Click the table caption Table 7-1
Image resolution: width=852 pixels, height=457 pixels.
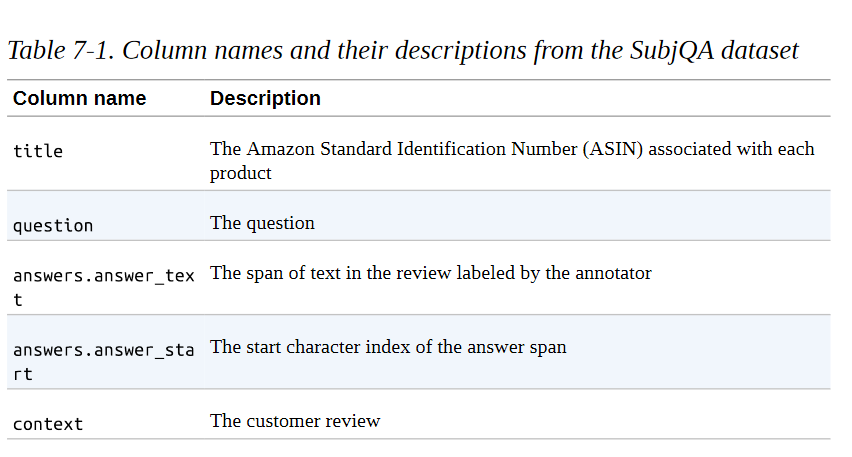pos(403,51)
